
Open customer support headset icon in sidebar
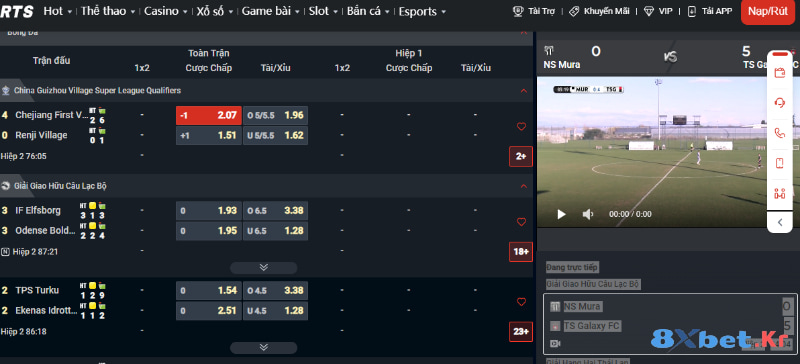pos(780,103)
